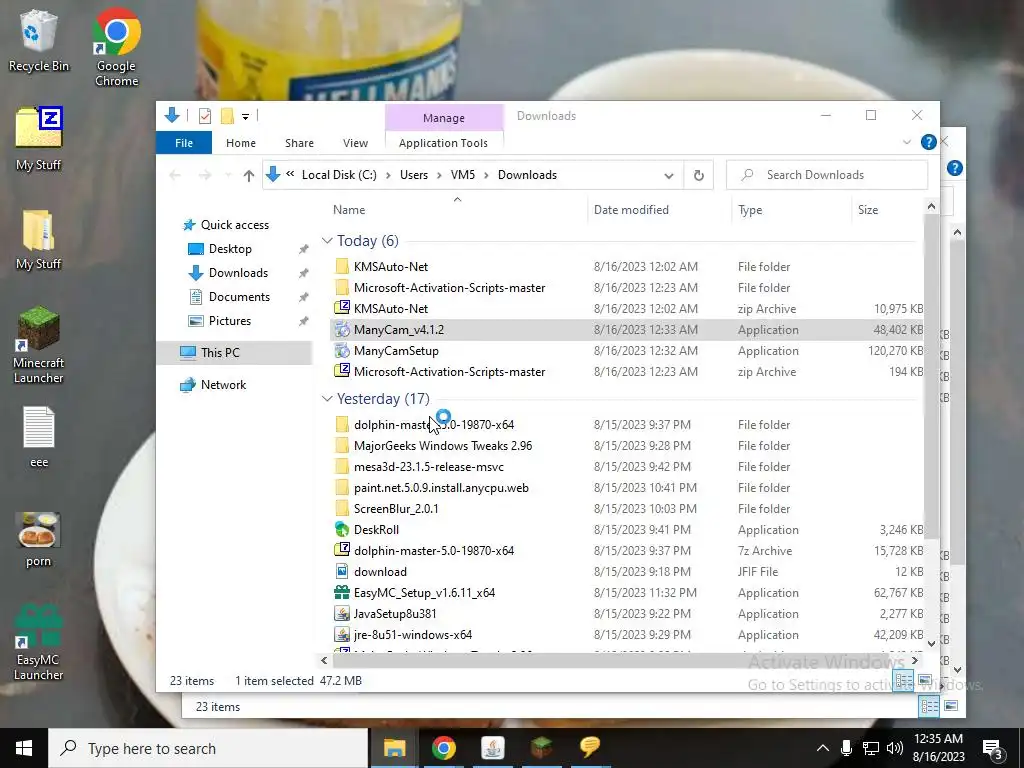Screen dimensions: 1024x768
Task: Open the Minecraft taskbar app
Action: tap(541, 748)
